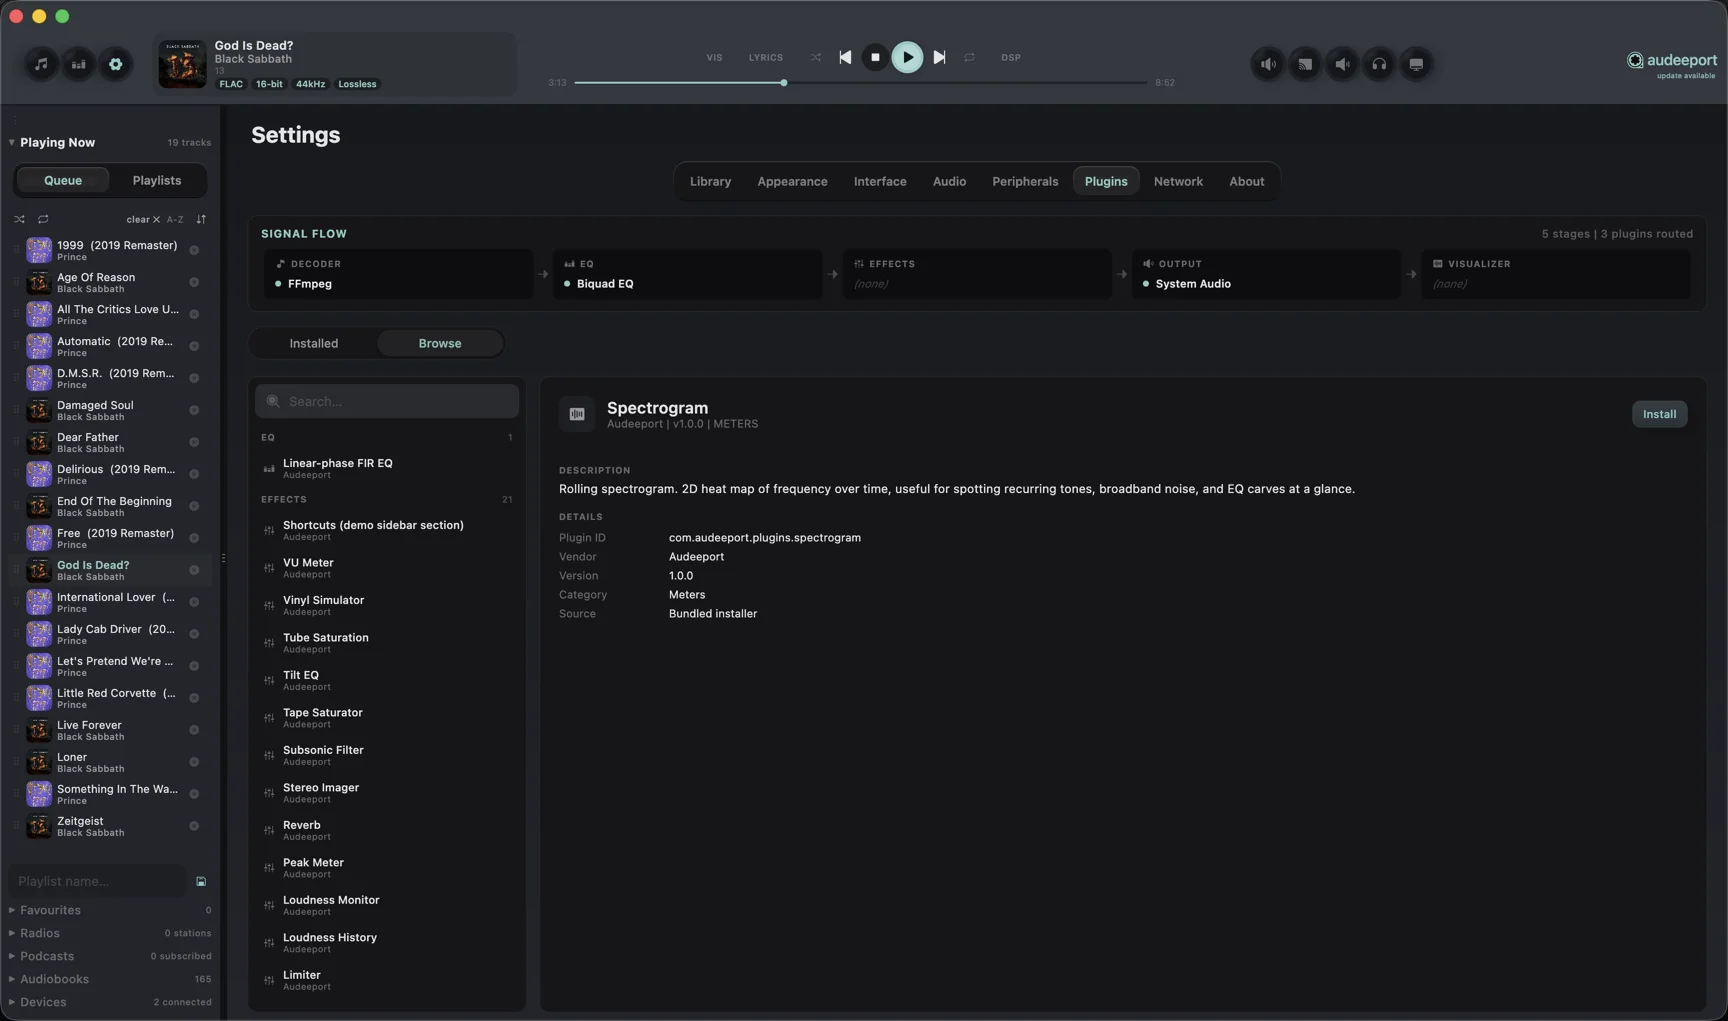Expand the Podcasts section
Viewport: 1728px width, 1021px height.
point(11,956)
